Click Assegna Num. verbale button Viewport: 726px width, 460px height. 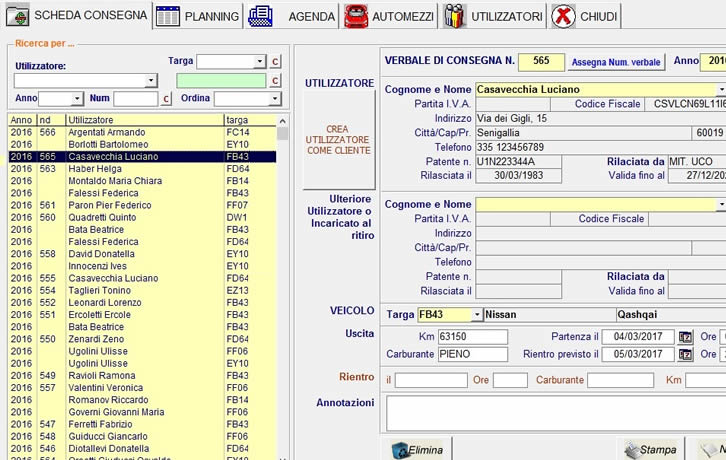[x=616, y=62]
